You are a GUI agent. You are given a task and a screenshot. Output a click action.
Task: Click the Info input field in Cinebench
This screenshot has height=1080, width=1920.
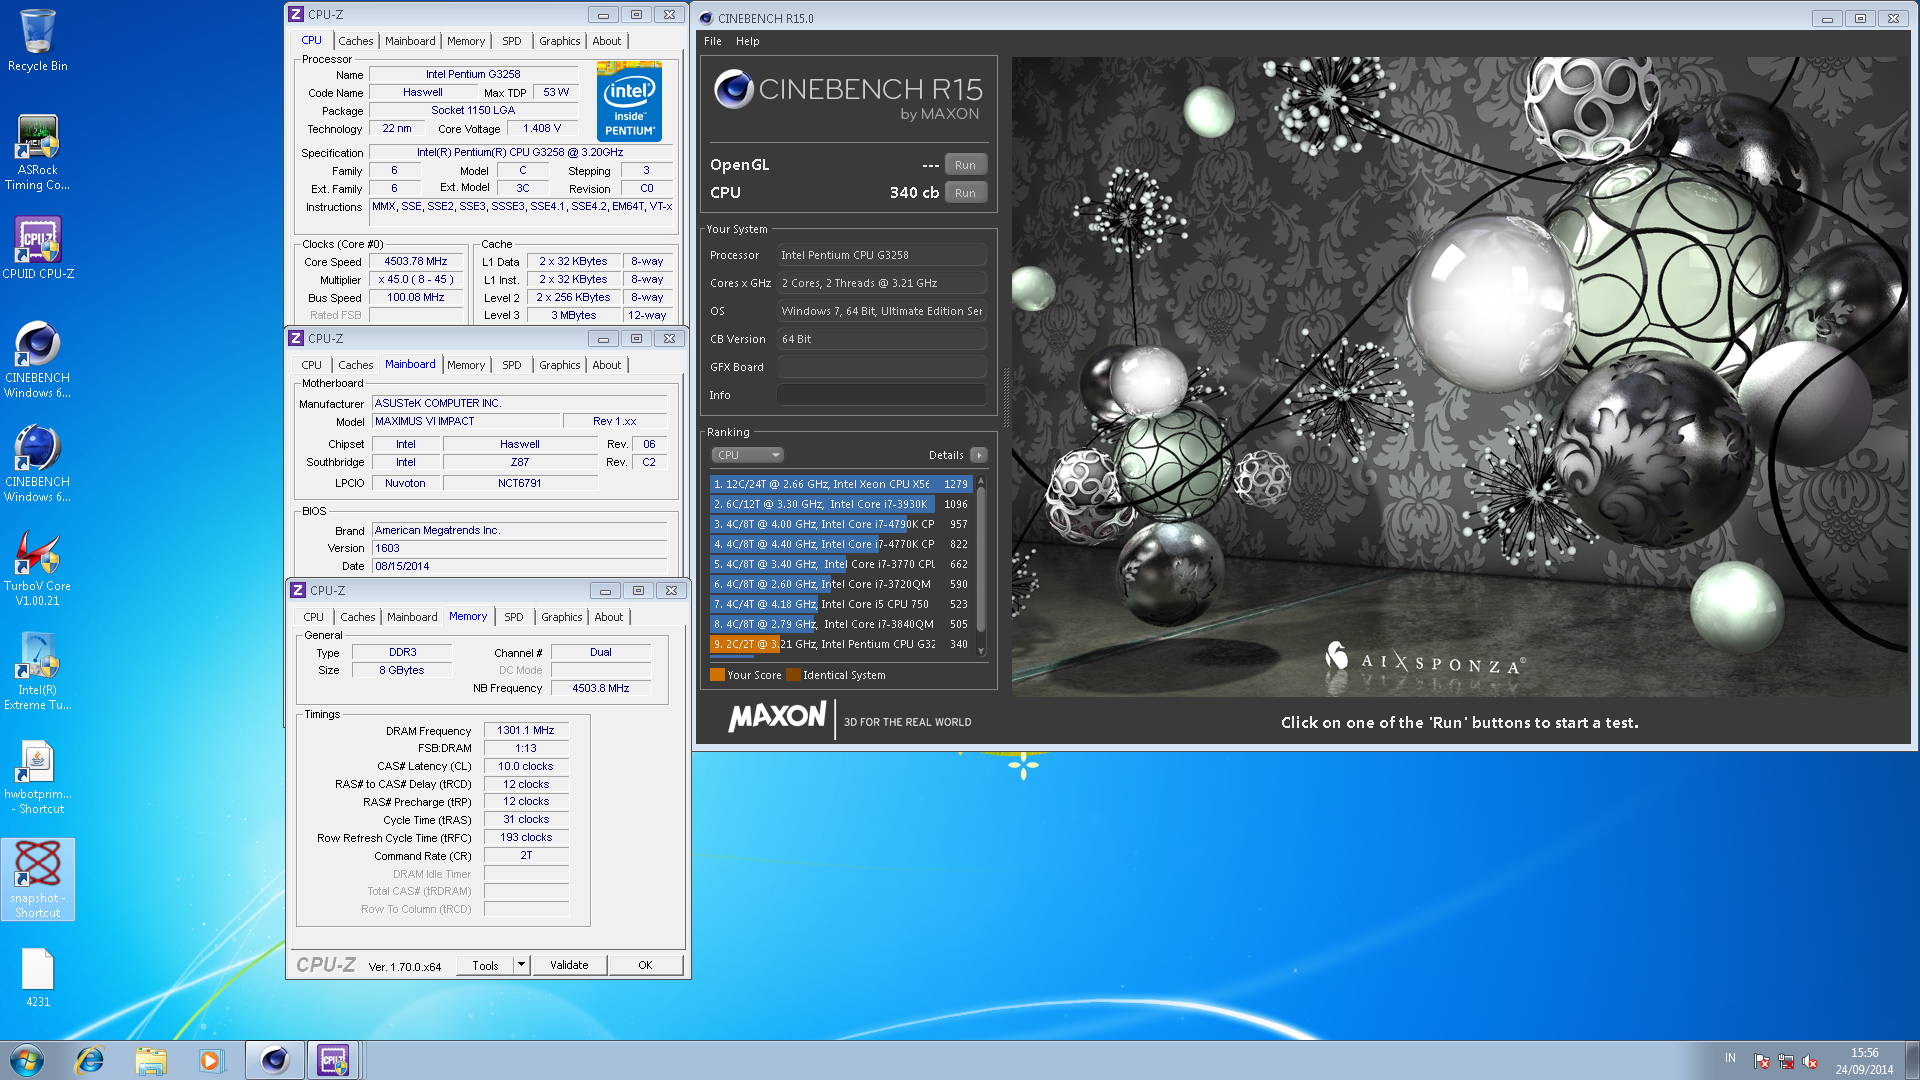coord(882,395)
